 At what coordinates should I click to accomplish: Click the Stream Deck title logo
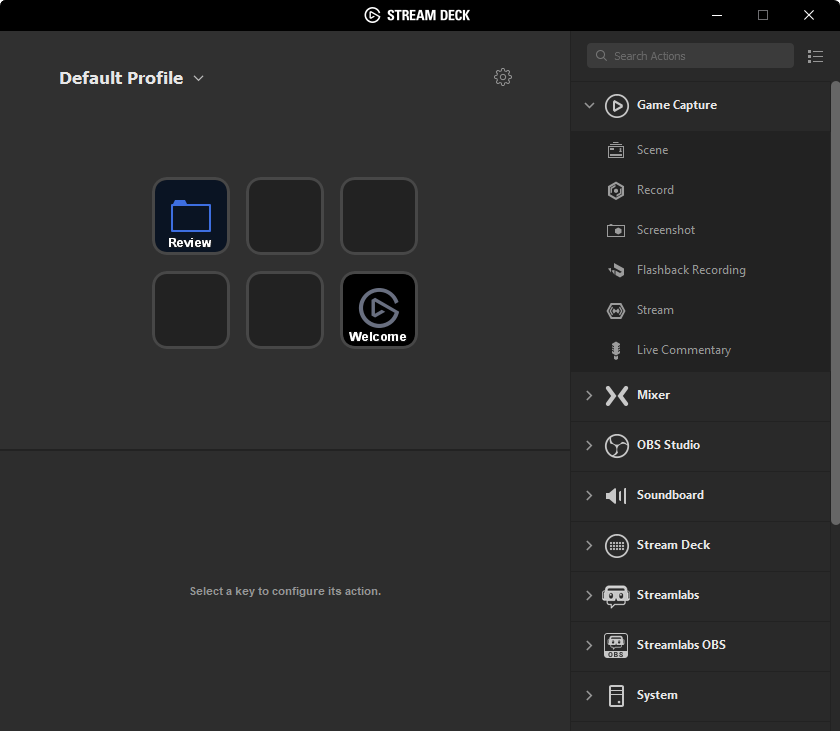tap(372, 15)
